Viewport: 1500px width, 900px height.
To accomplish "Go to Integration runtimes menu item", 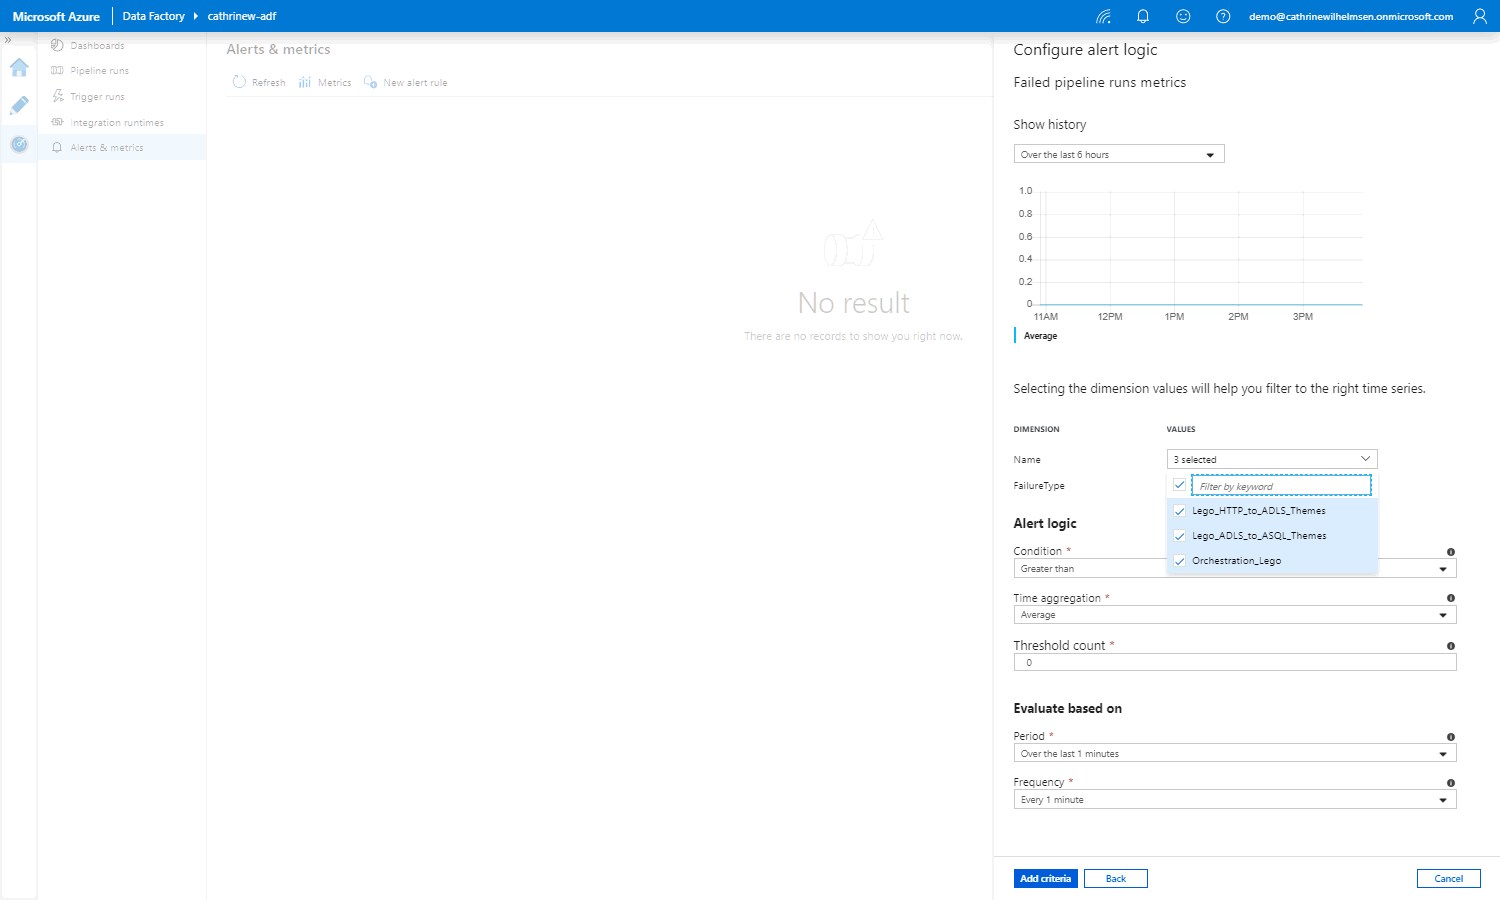I will click(116, 123).
